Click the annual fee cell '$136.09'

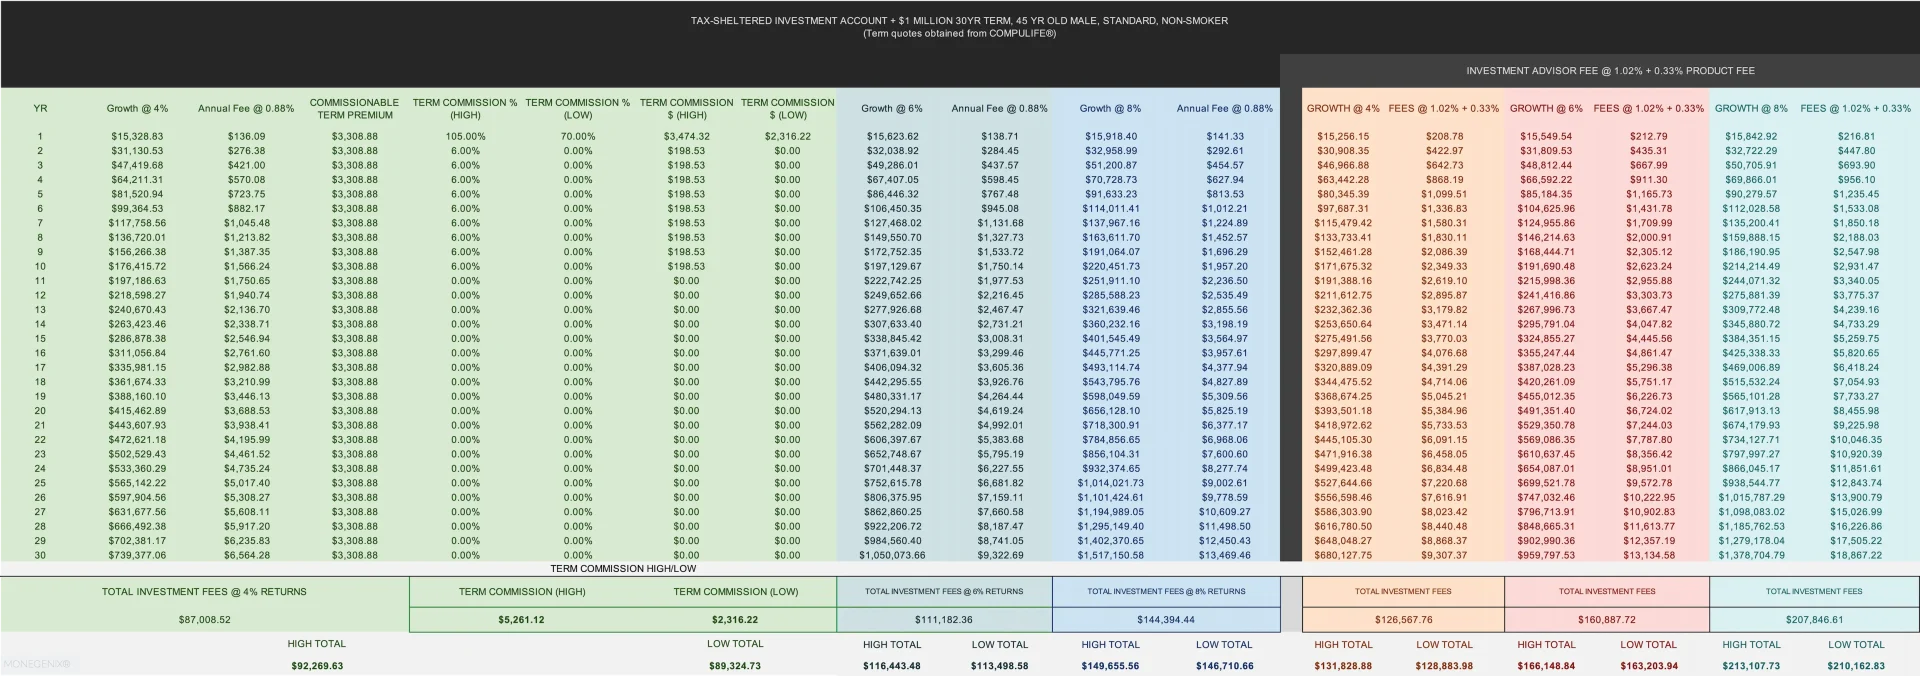coord(246,136)
